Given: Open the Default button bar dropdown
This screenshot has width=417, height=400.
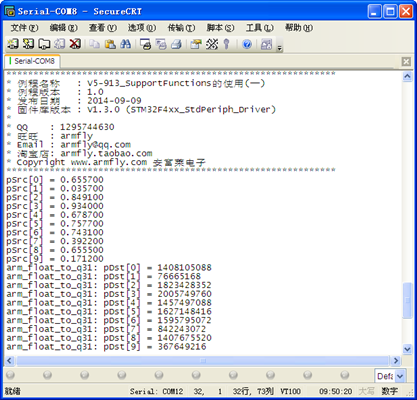Looking at the screenshot, I should 400,376.
